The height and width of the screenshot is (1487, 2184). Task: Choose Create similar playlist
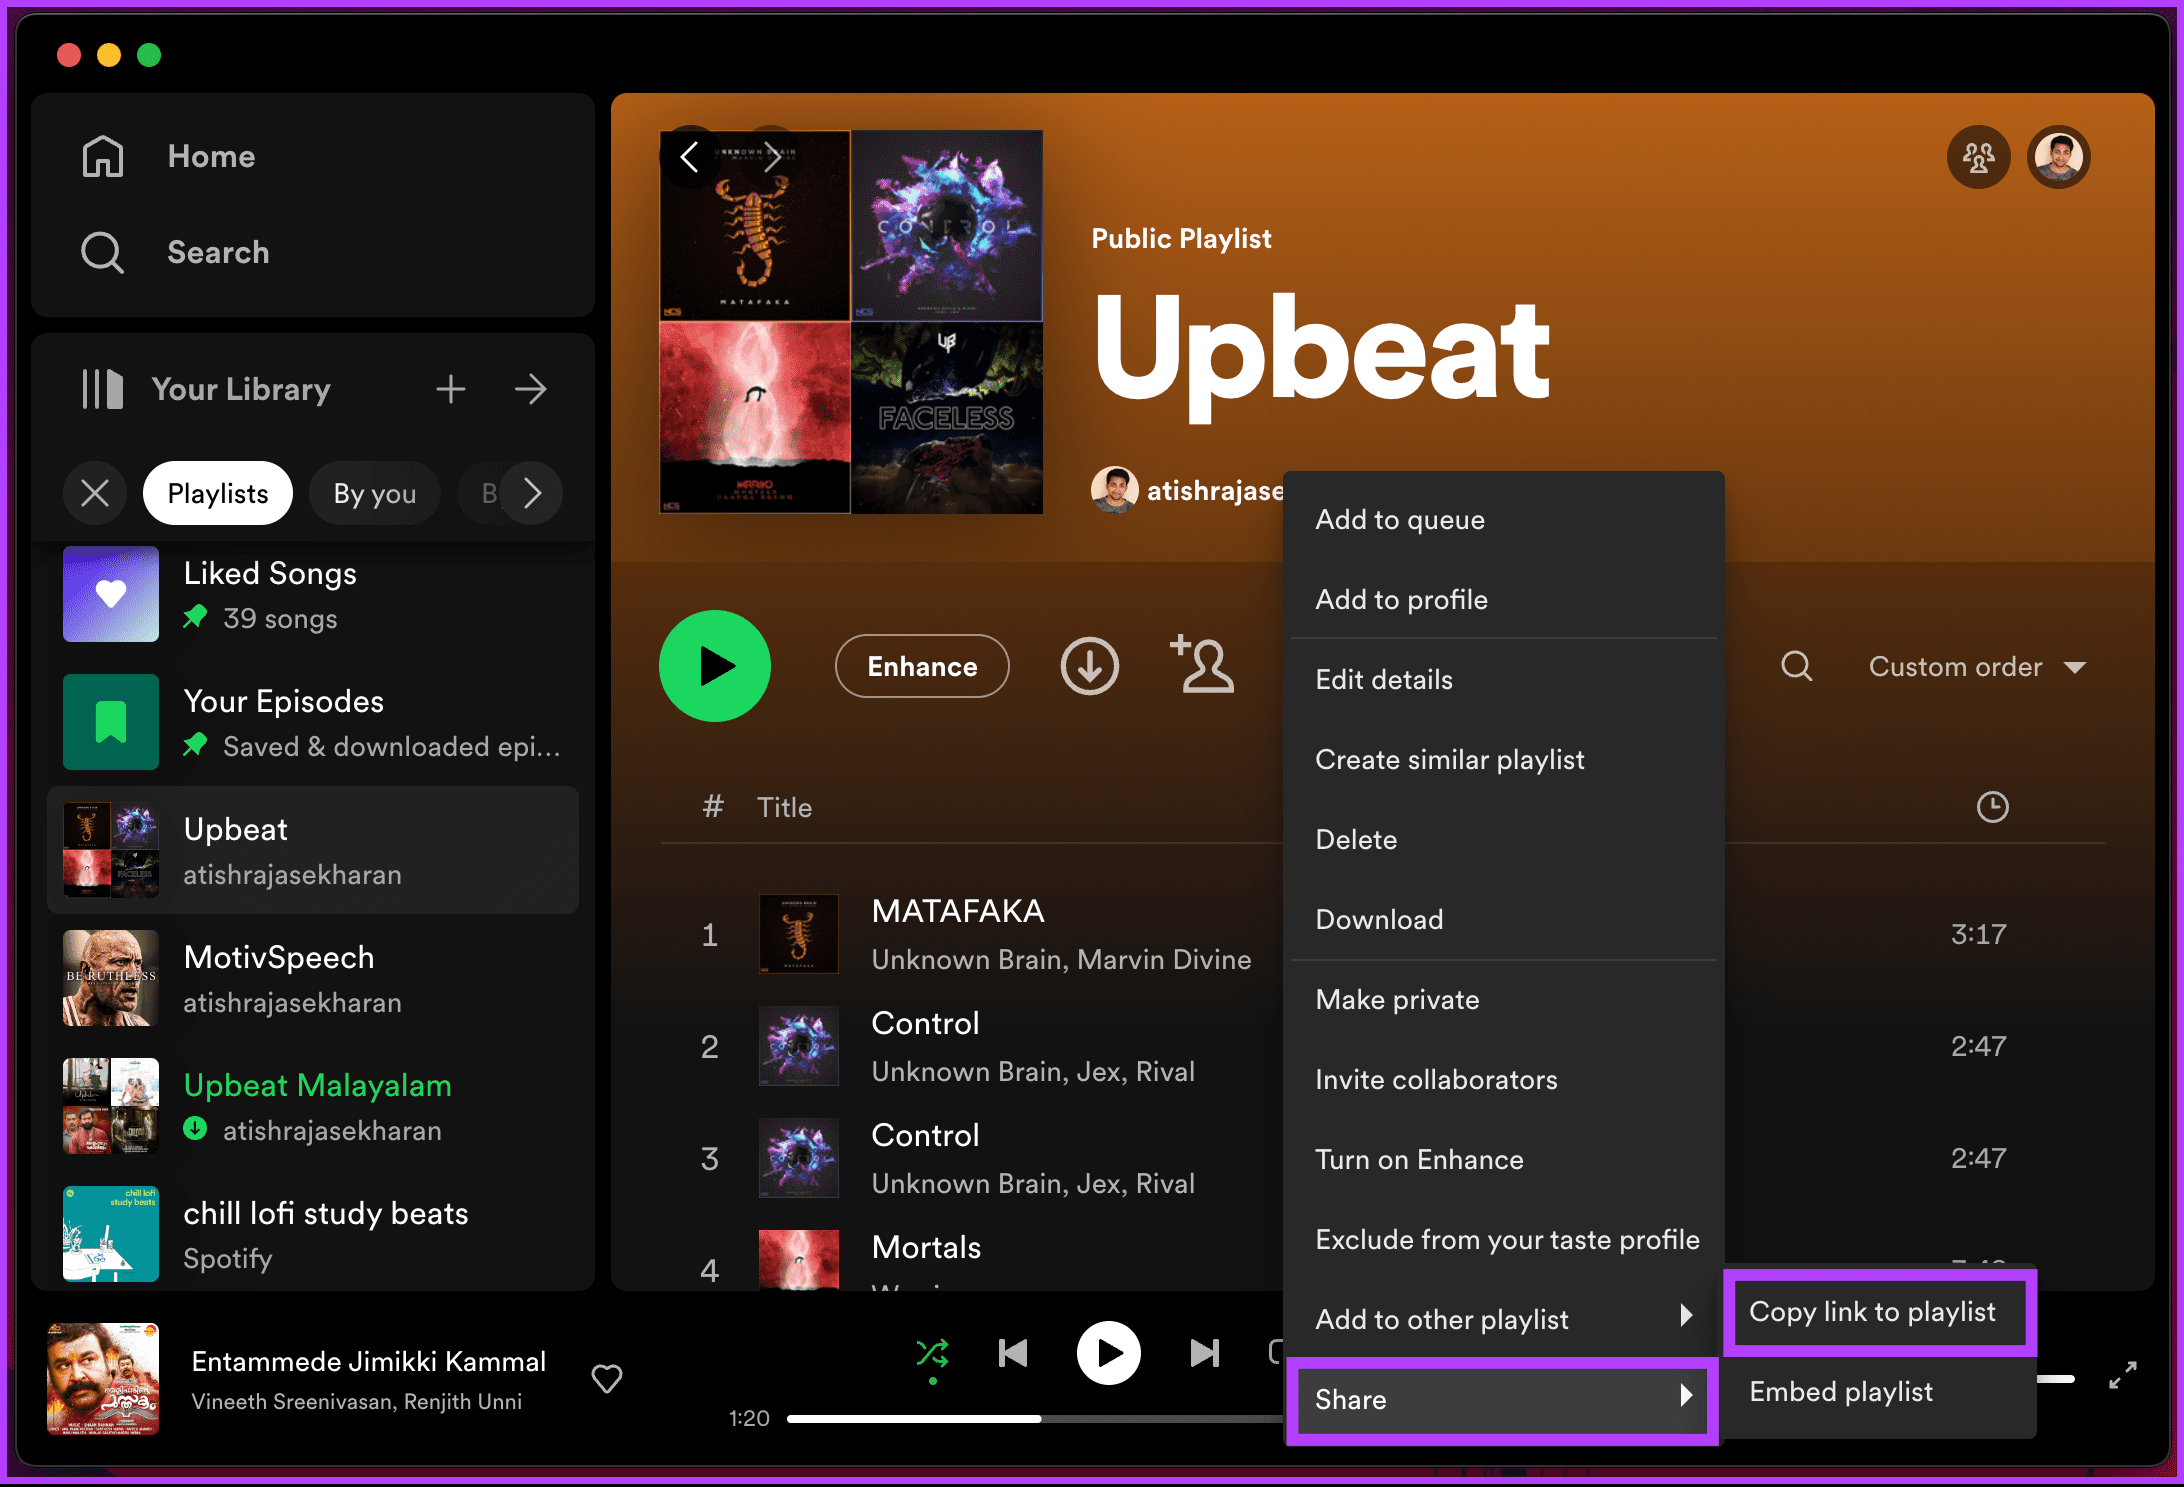(x=1504, y=760)
